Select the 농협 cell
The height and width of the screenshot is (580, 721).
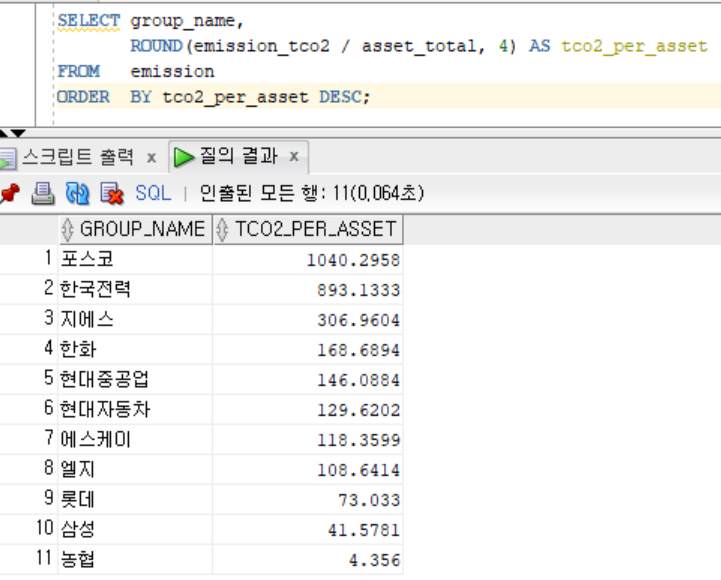[x=136, y=559]
